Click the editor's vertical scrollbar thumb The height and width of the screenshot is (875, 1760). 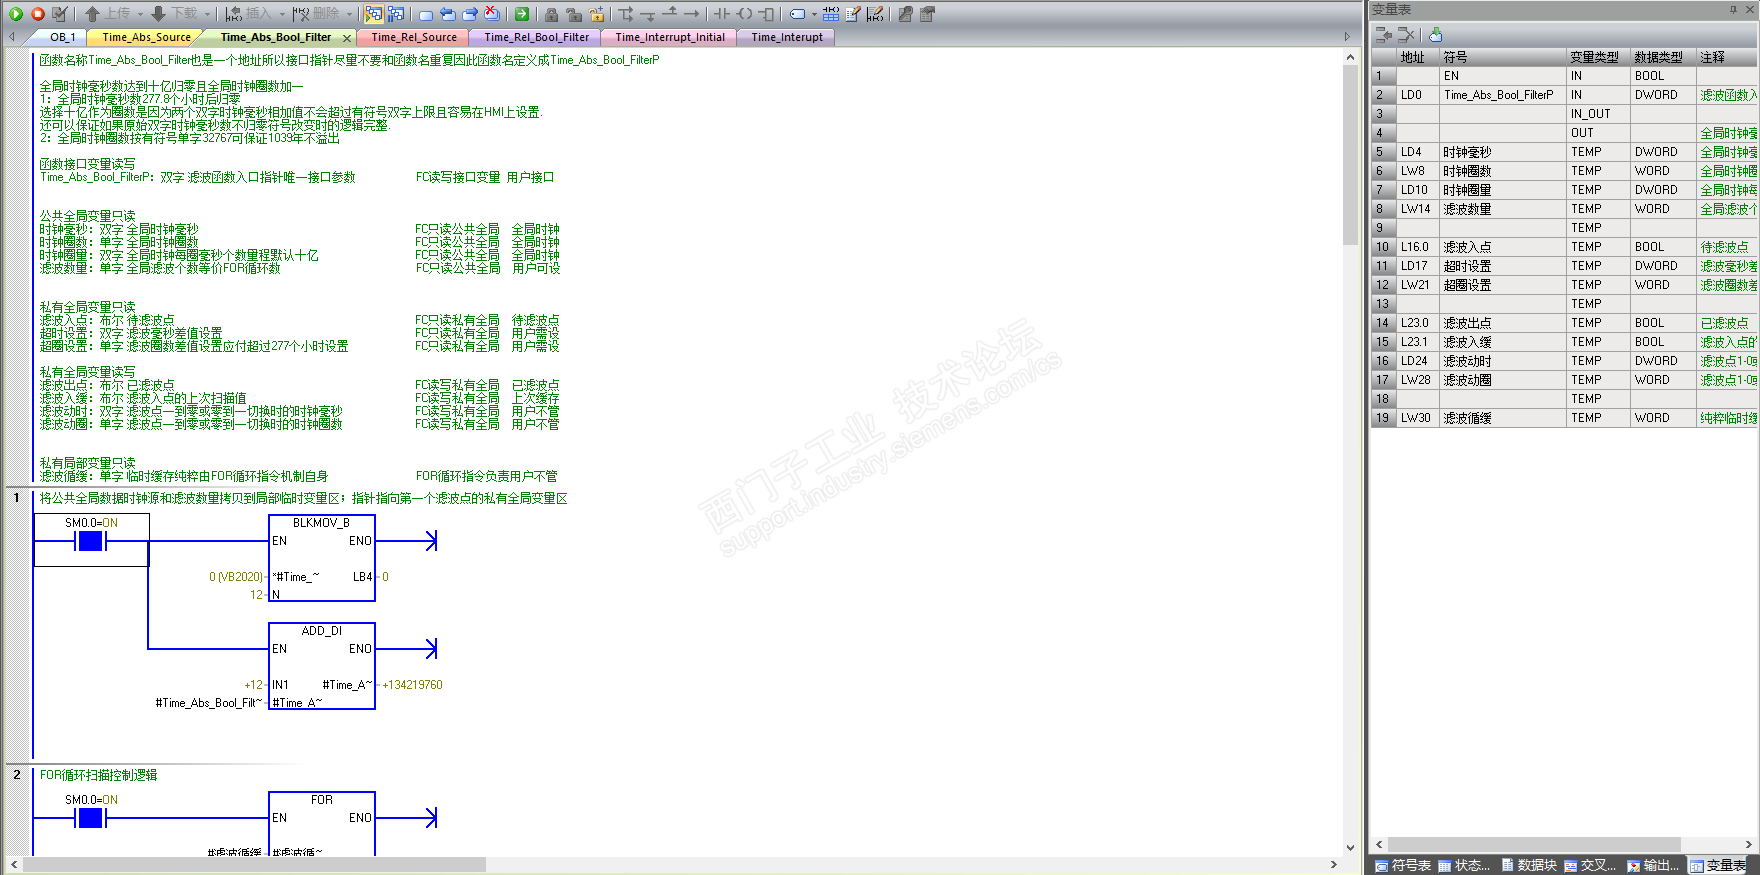[x=1350, y=154]
